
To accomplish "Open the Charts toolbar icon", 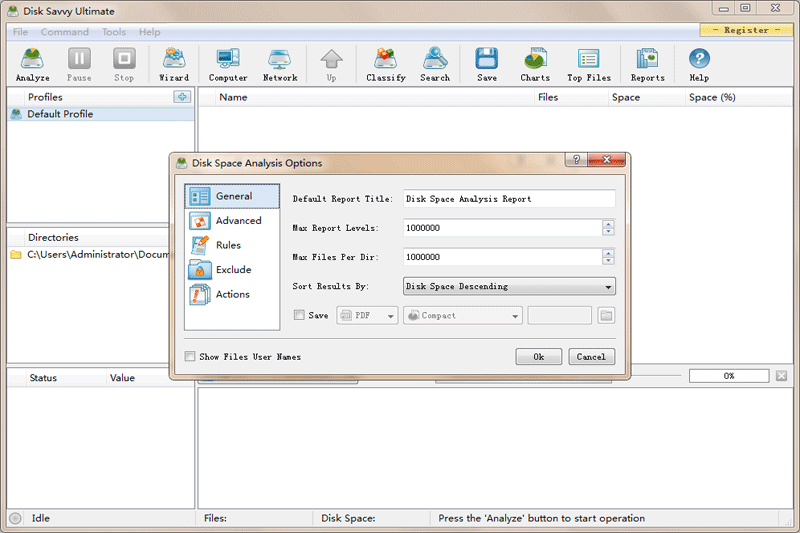I will coord(535,64).
